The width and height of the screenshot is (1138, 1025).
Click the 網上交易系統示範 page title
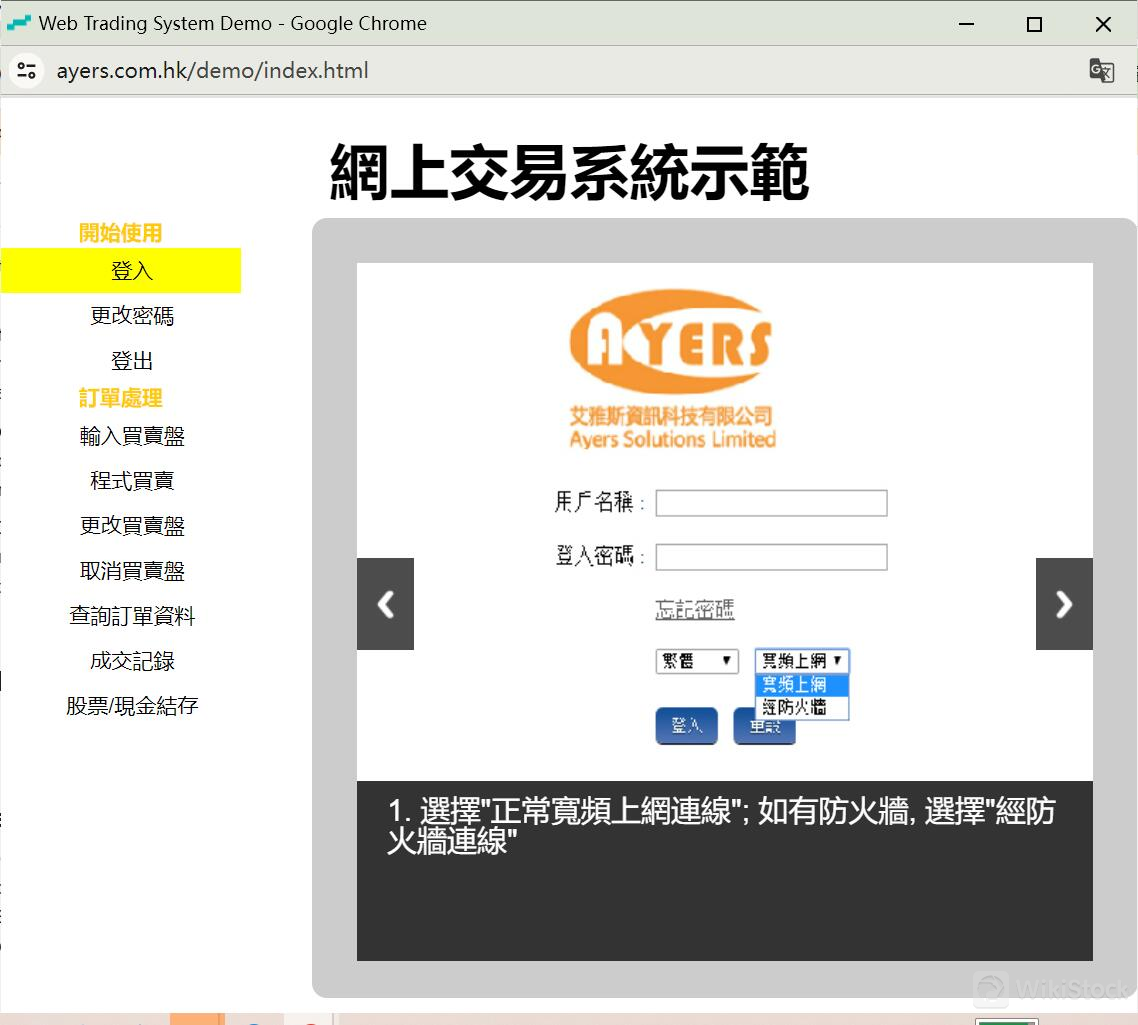click(x=569, y=172)
